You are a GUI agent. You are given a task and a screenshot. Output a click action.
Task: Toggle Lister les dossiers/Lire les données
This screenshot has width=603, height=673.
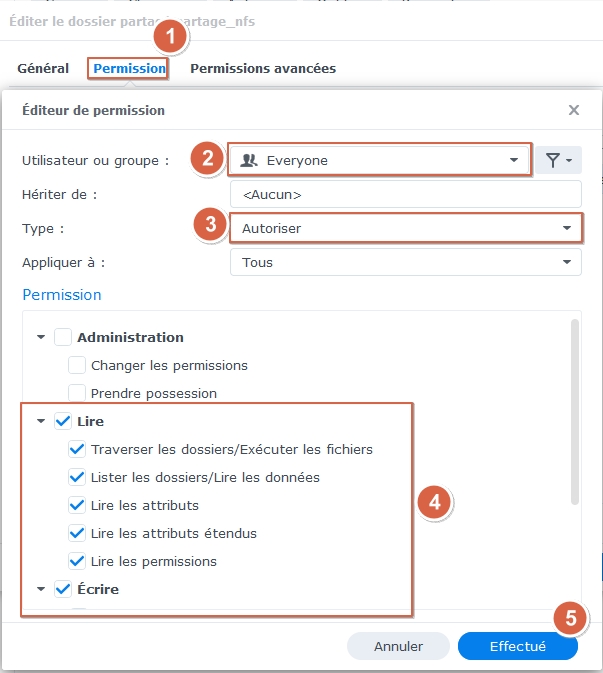click(77, 478)
